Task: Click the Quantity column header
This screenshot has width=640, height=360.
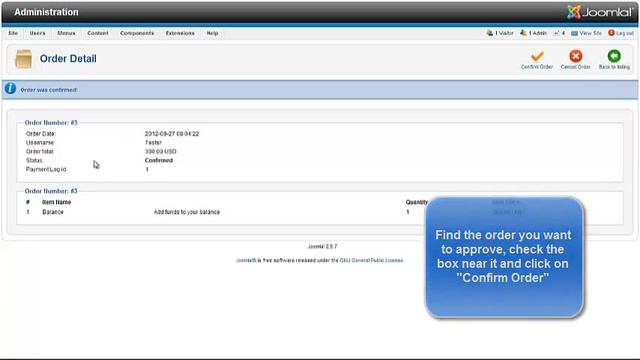Action: (x=416, y=202)
